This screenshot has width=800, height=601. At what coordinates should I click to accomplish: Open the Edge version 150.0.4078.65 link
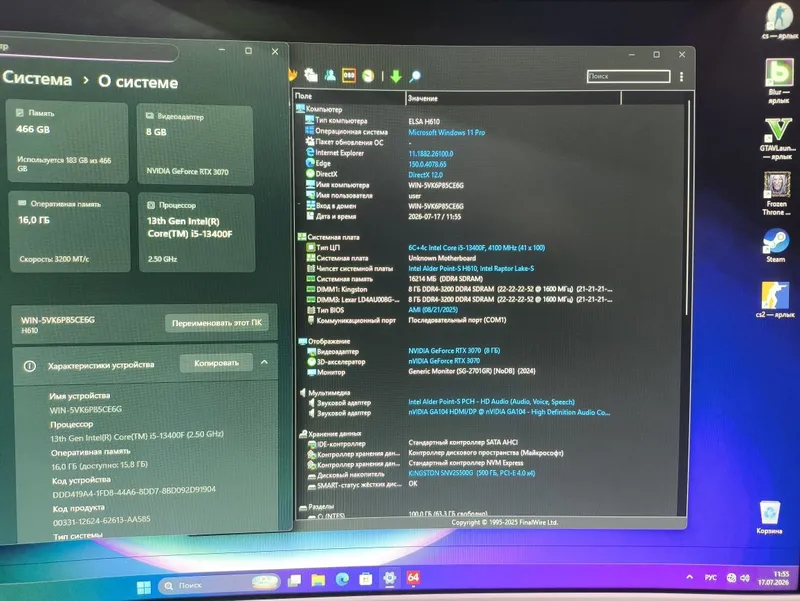pyautogui.click(x=427, y=164)
